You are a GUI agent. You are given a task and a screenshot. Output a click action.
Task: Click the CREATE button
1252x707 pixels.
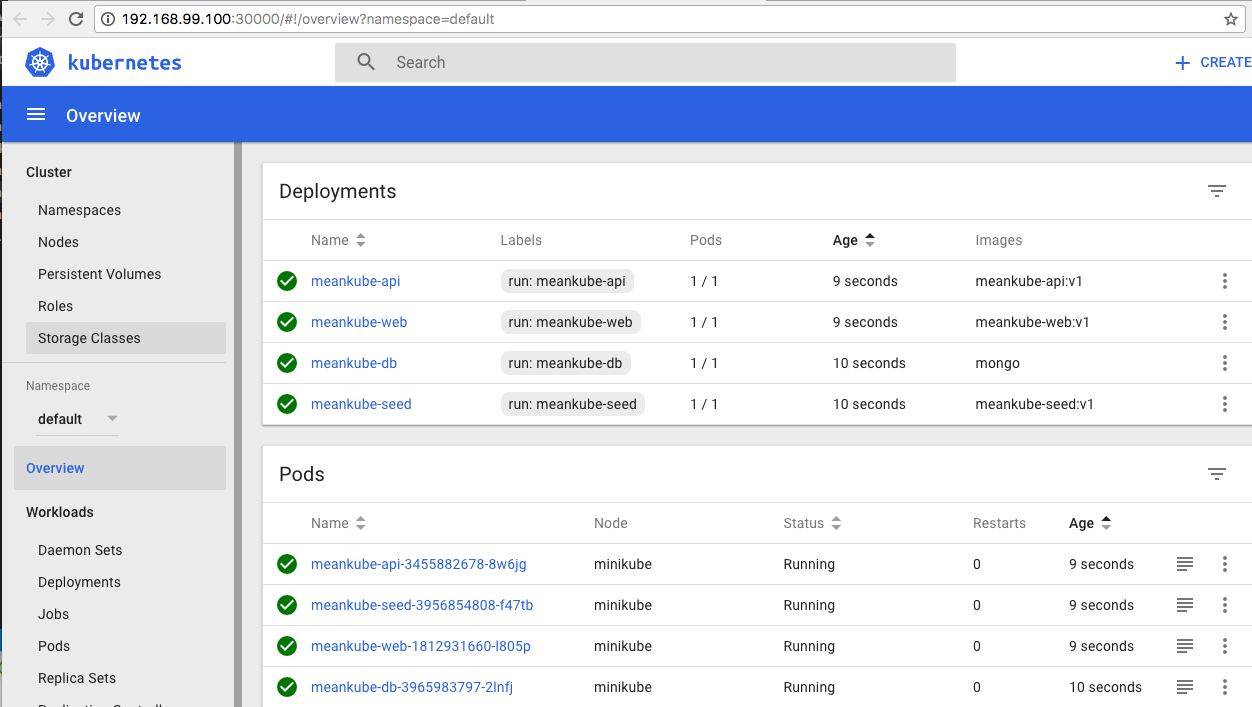(1212, 62)
